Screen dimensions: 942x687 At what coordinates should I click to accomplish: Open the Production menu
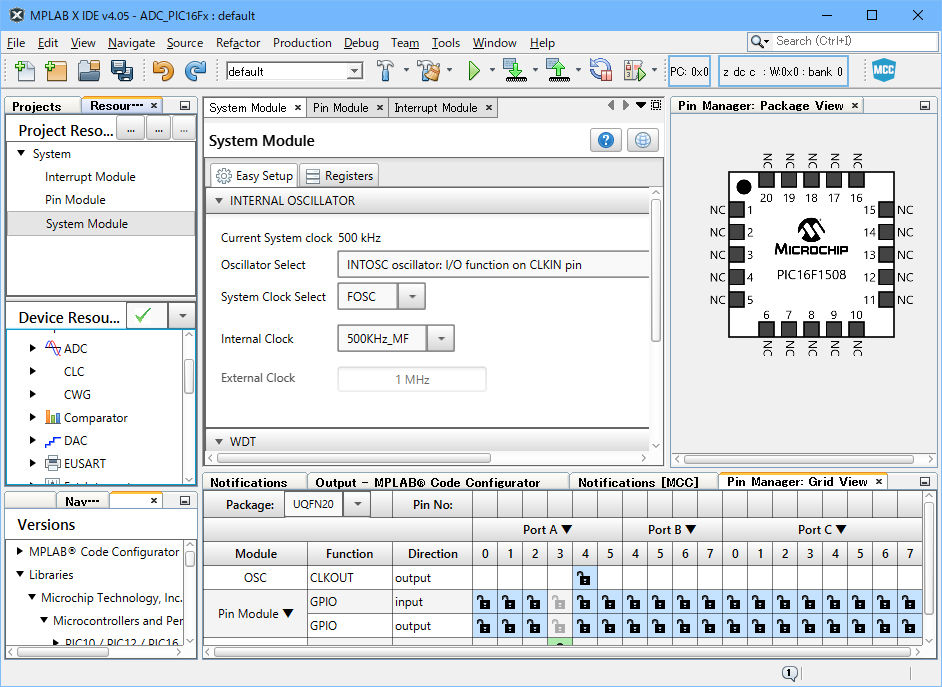pyautogui.click(x=302, y=43)
